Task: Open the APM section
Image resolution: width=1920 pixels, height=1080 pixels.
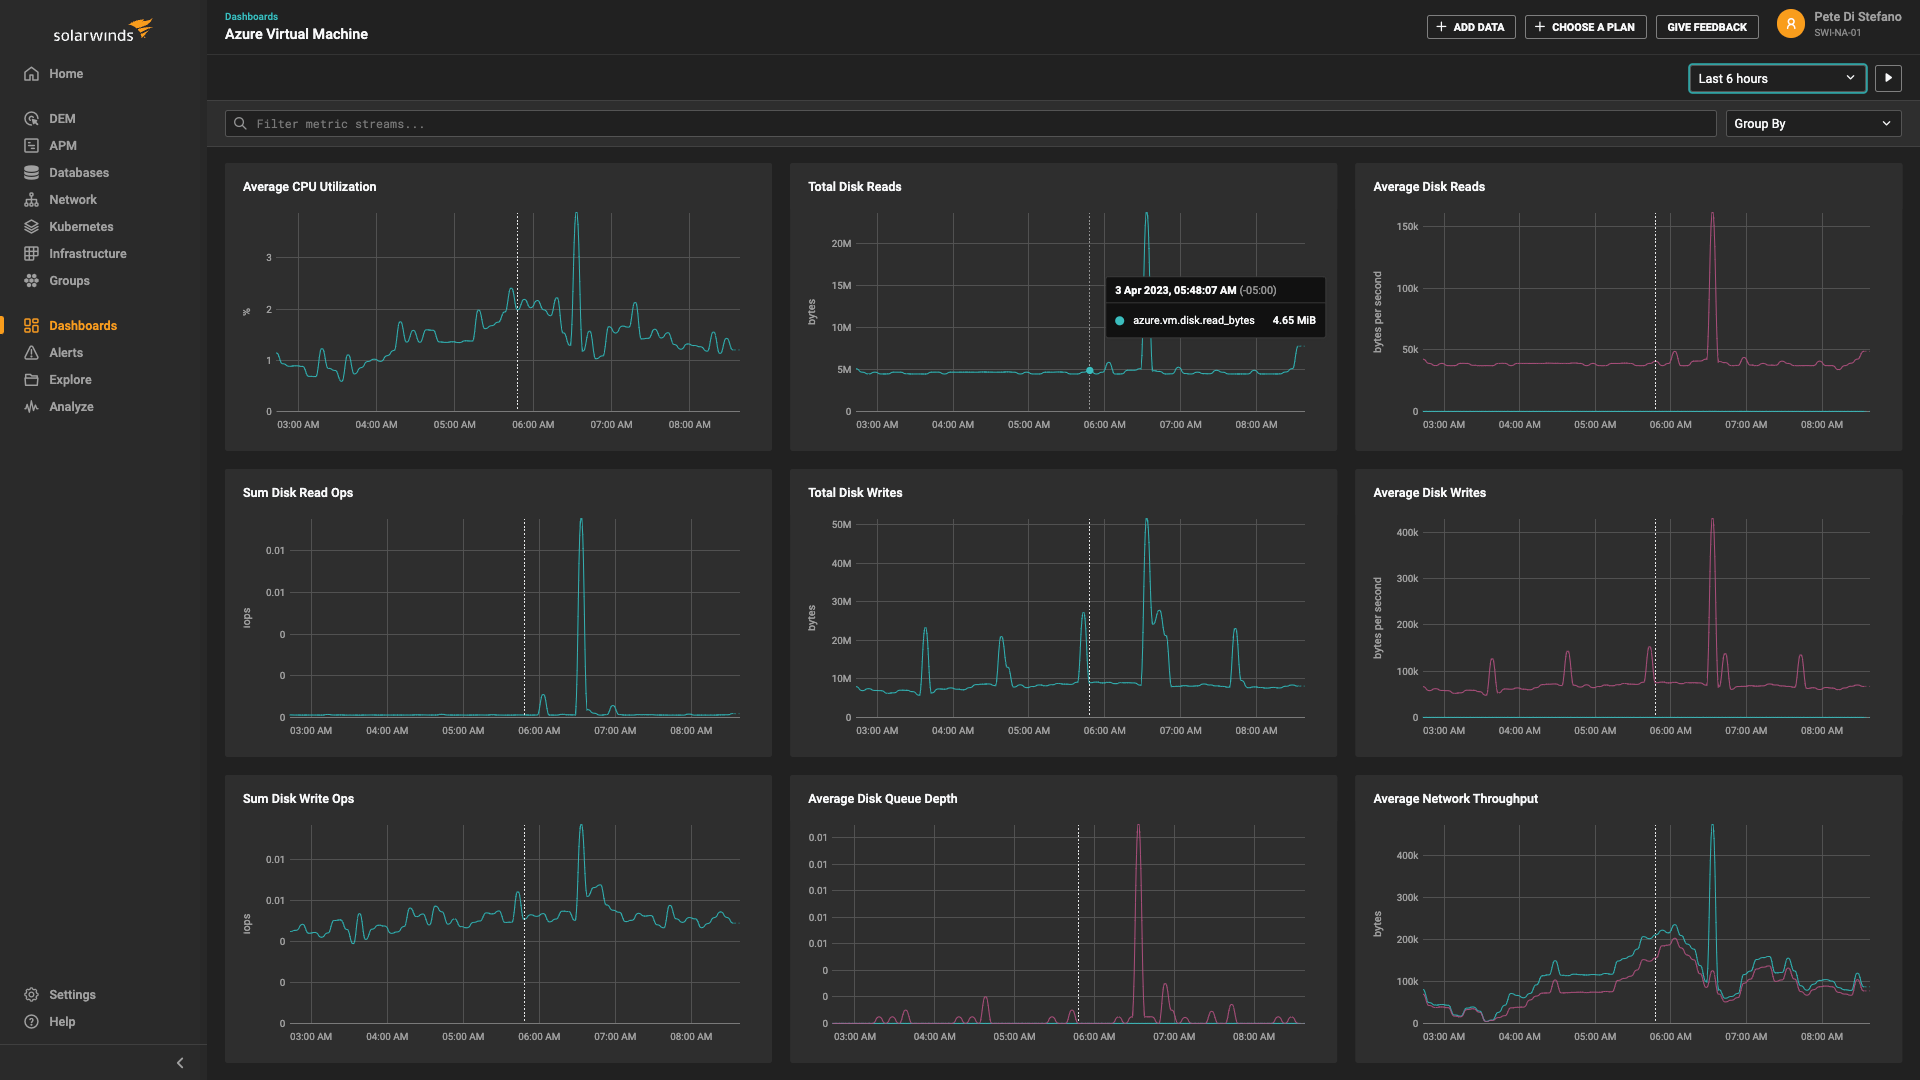Action: 32,145
